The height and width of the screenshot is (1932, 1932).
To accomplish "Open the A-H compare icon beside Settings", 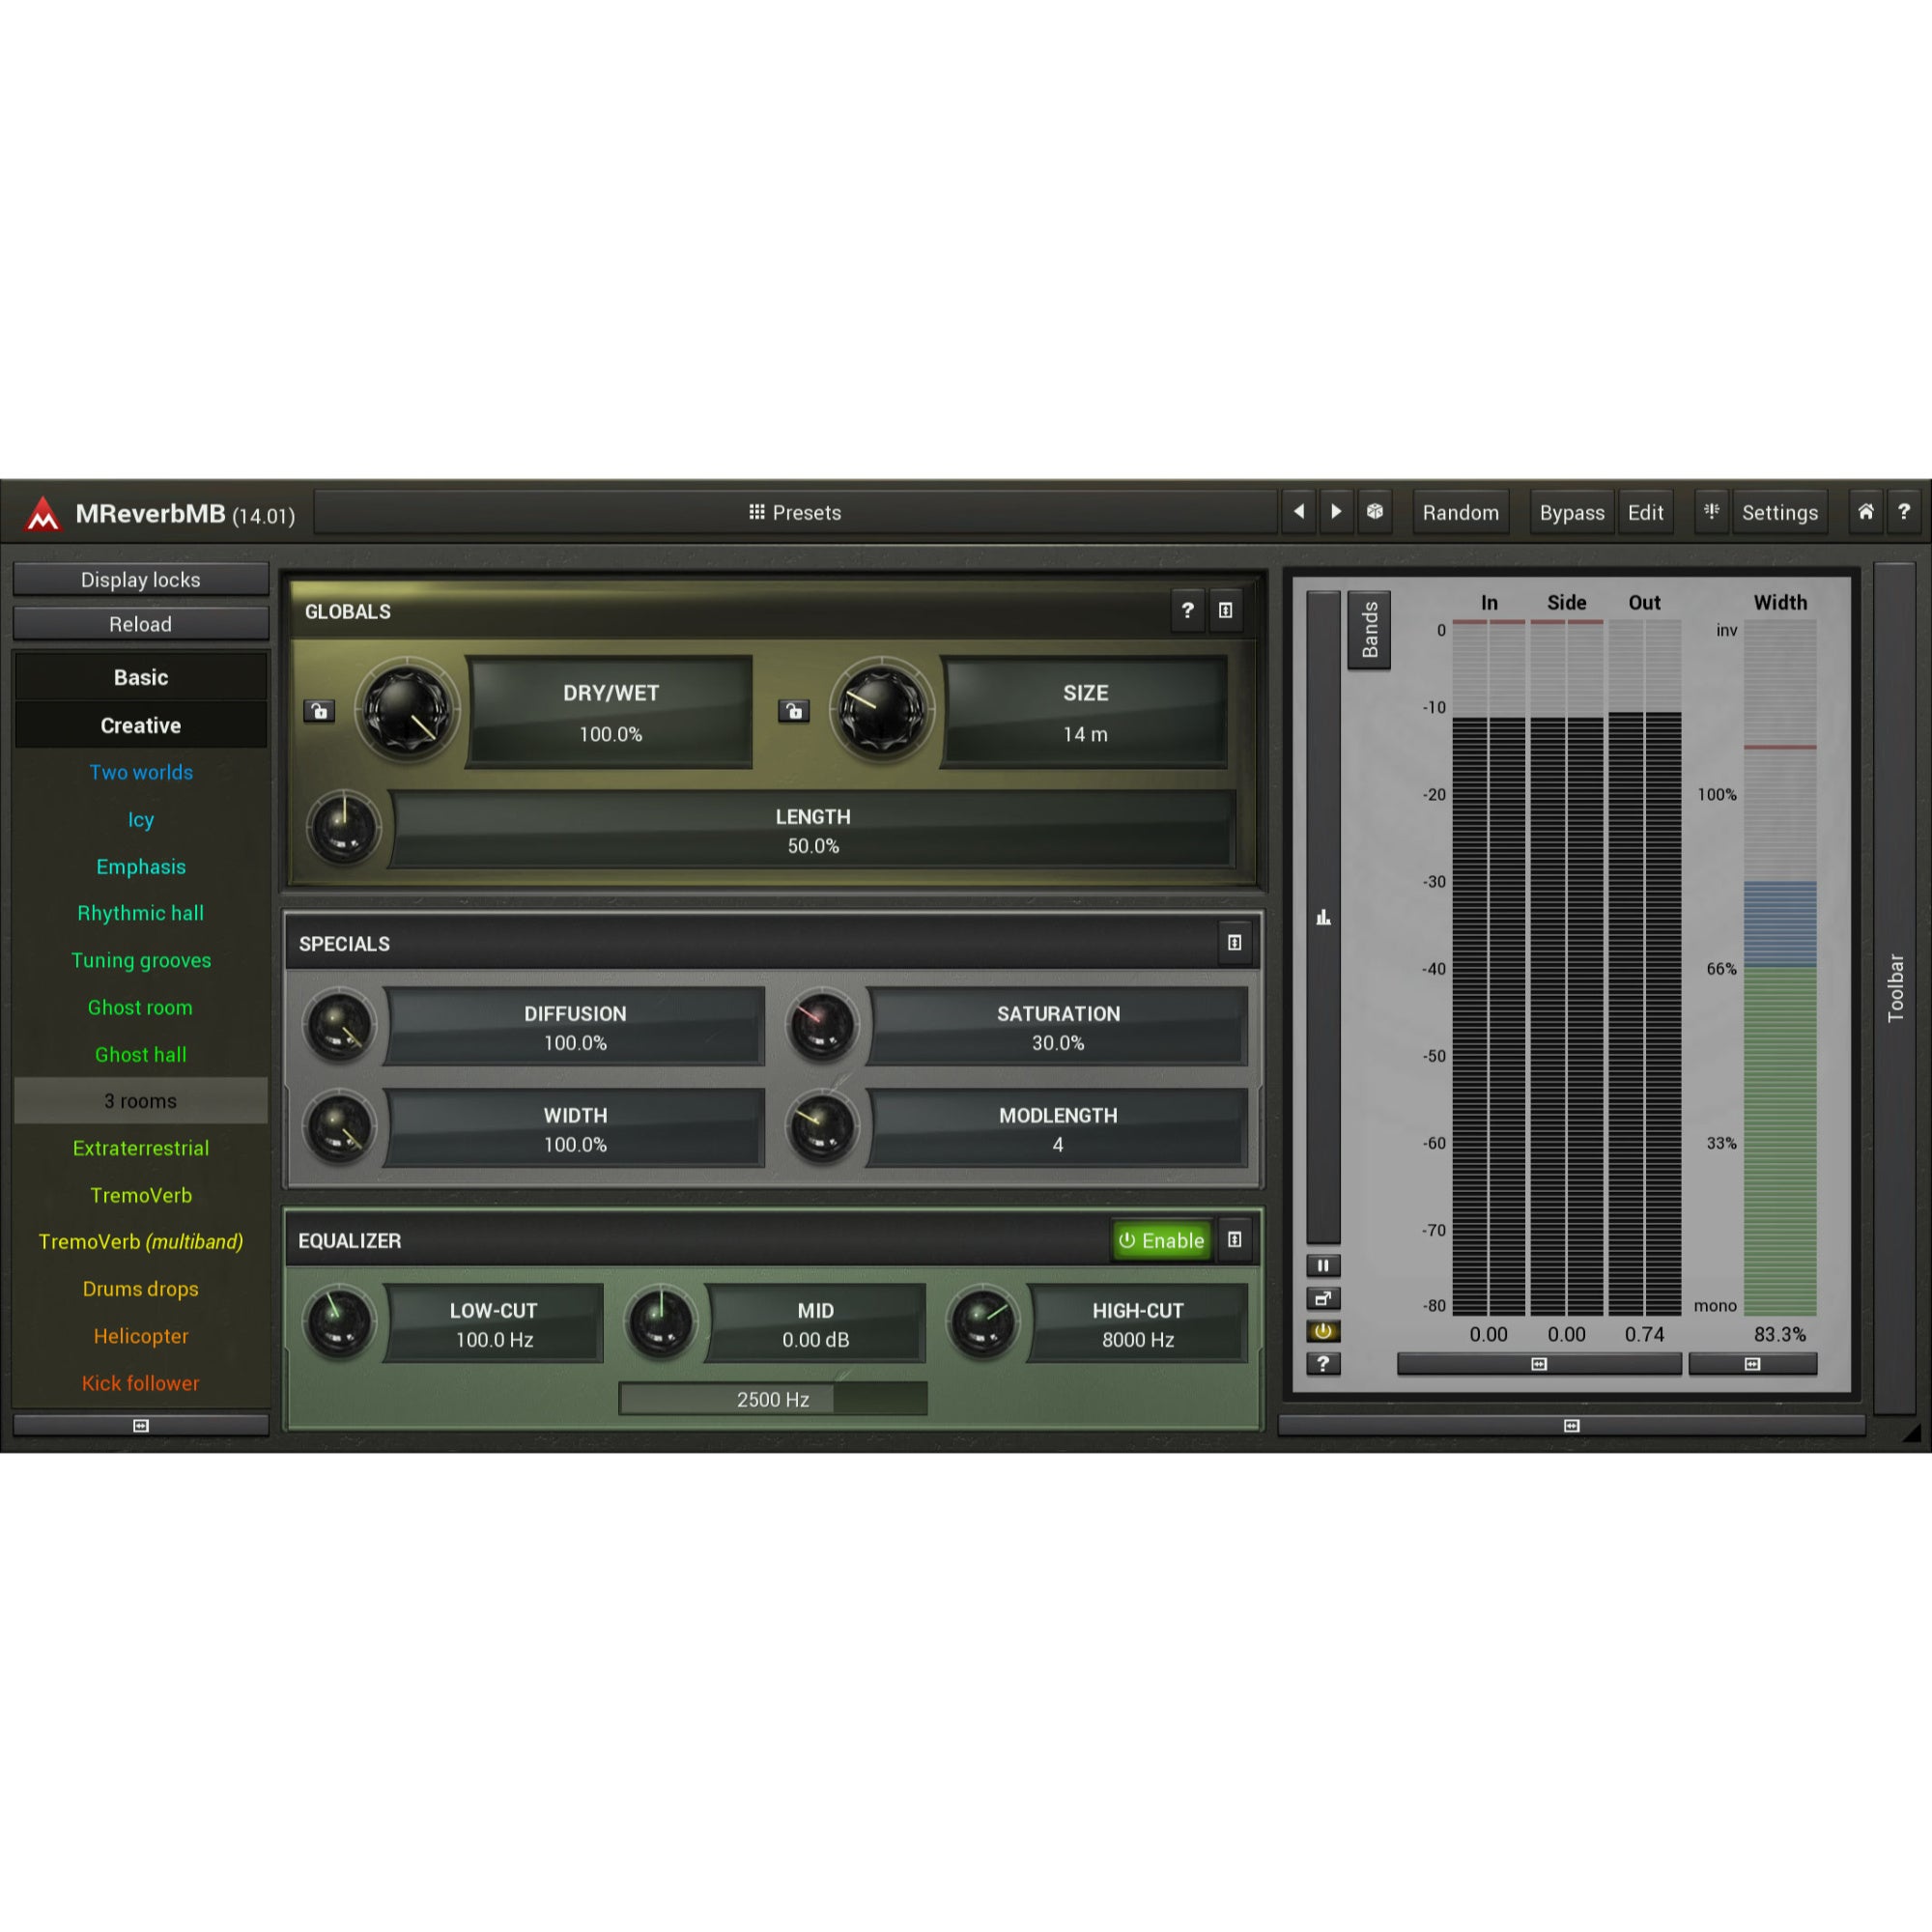I will (1711, 512).
